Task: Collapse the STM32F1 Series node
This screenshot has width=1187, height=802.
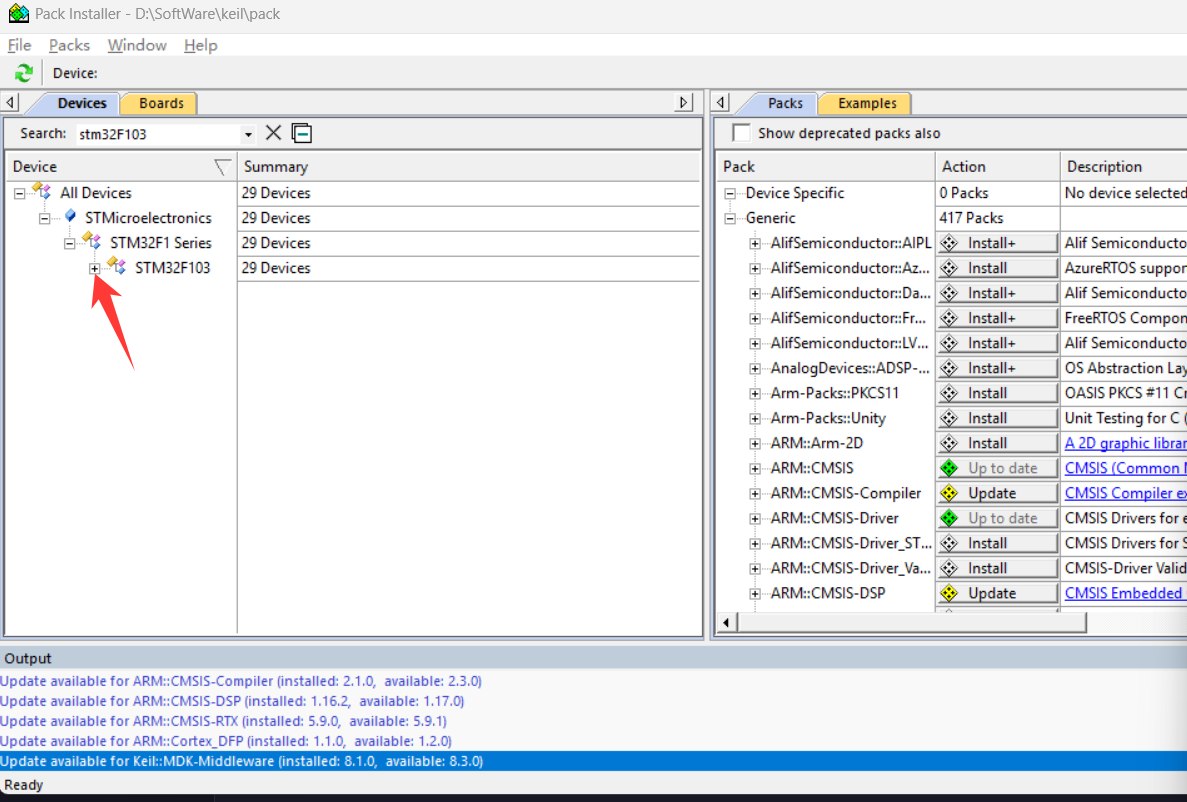Action: pyautogui.click(x=70, y=243)
